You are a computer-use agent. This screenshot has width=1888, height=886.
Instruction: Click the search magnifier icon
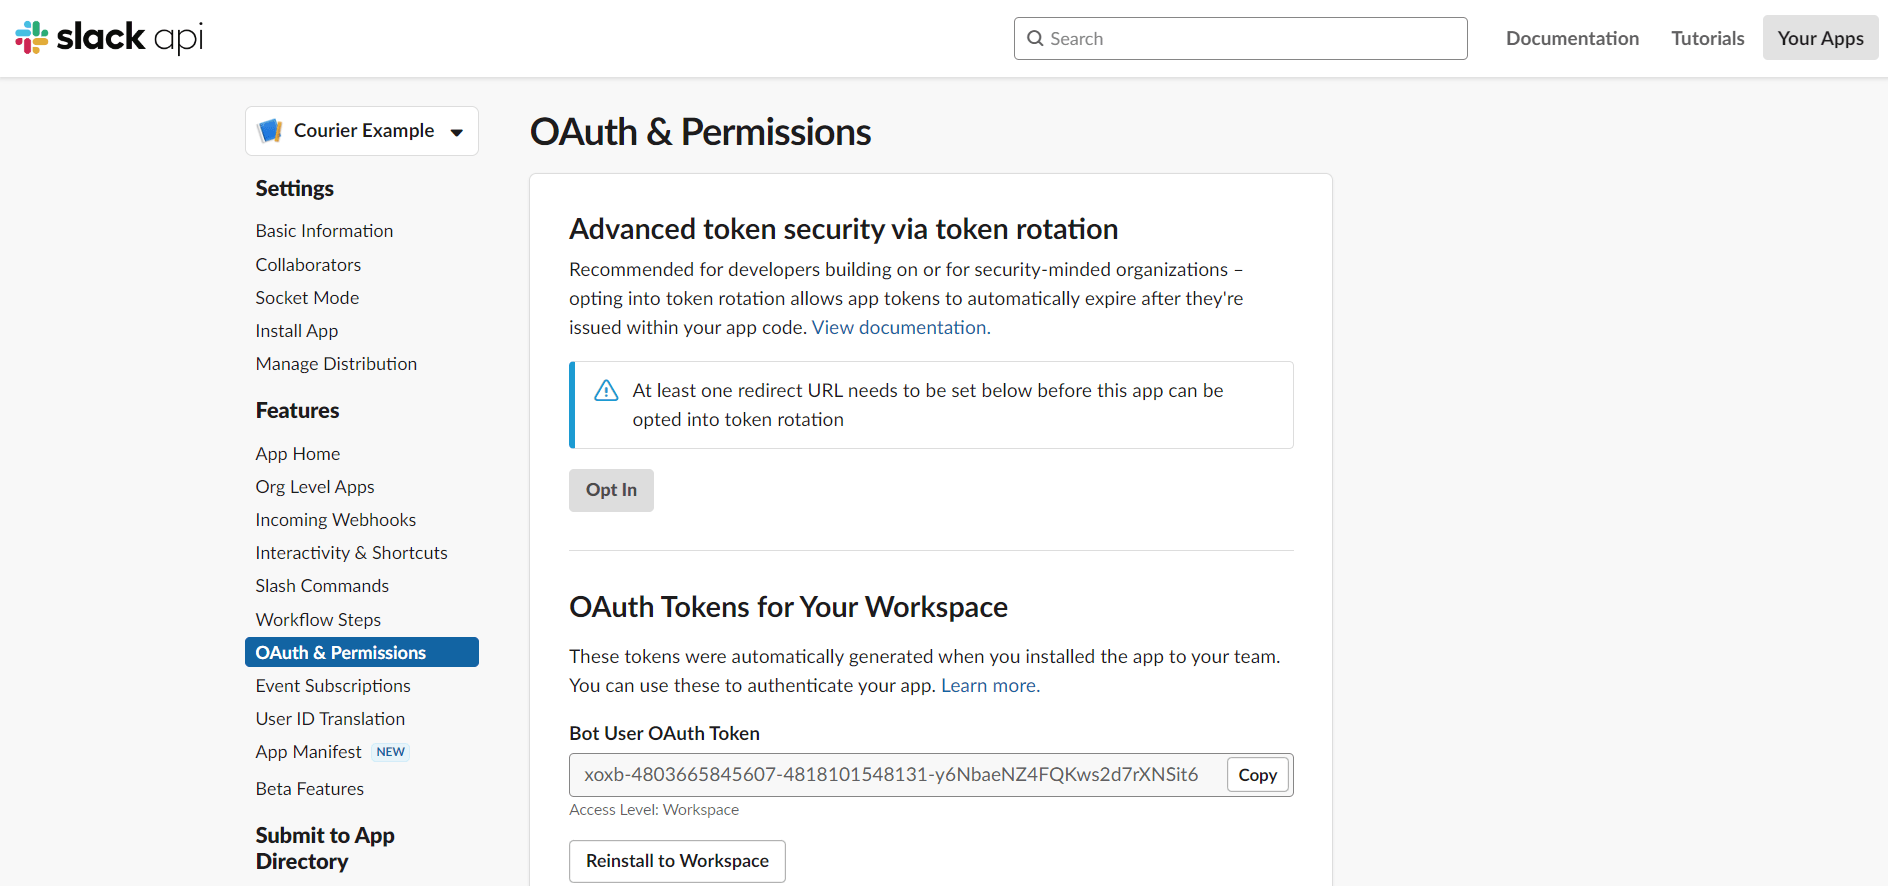1035,38
